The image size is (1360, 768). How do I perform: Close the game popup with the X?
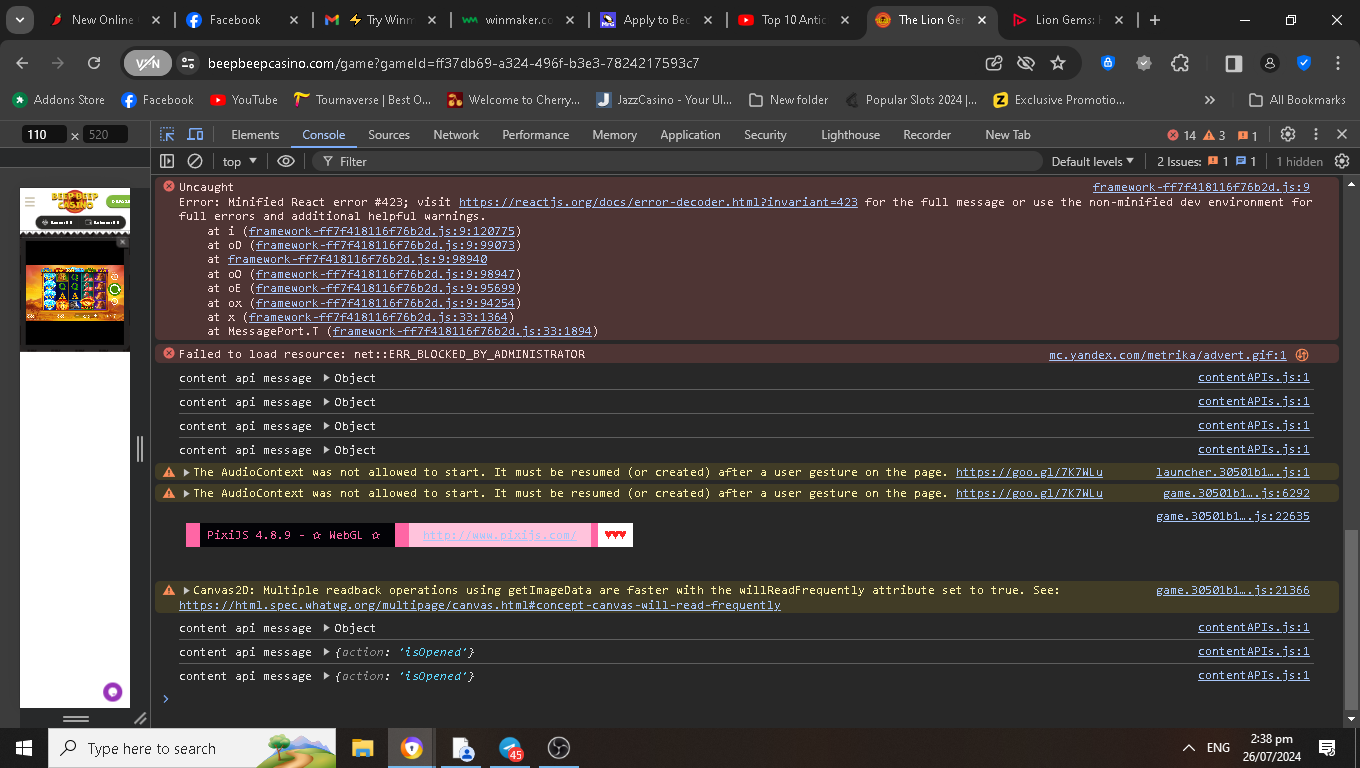pyautogui.click(x=122, y=241)
